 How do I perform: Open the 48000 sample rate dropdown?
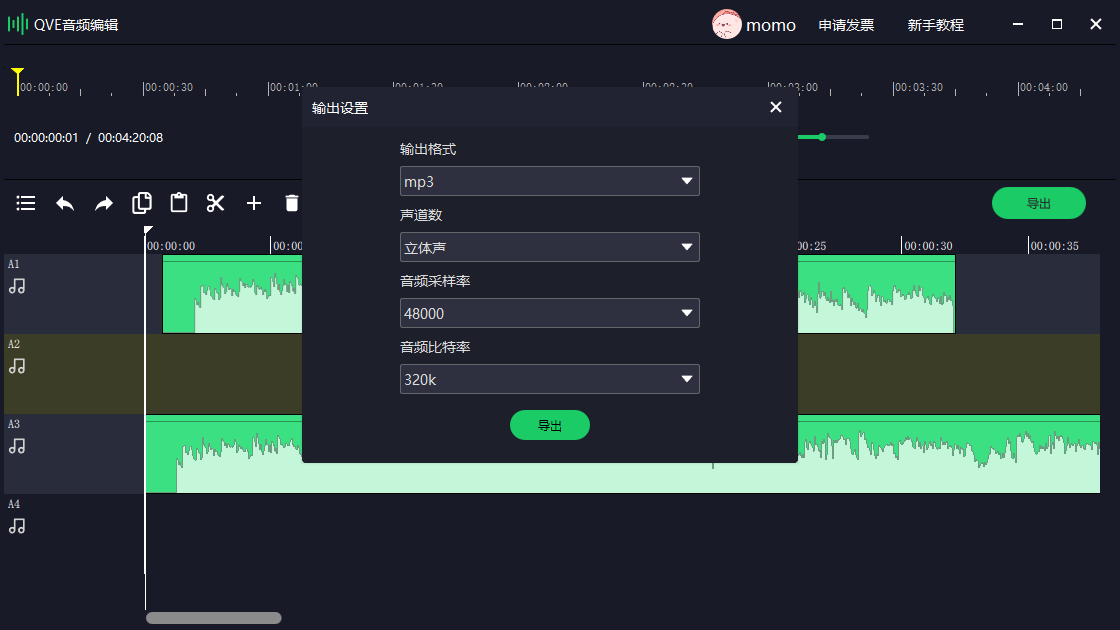(549, 313)
